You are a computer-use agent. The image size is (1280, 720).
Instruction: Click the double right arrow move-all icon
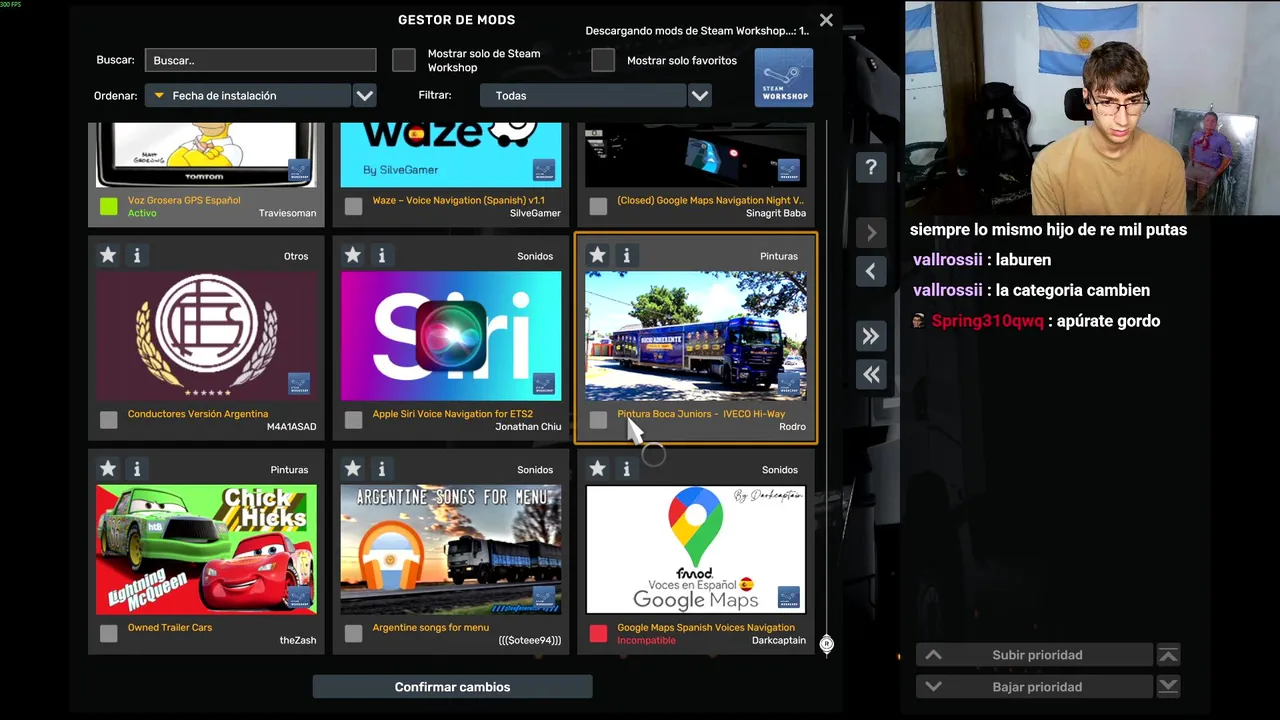pyautogui.click(x=871, y=336)
